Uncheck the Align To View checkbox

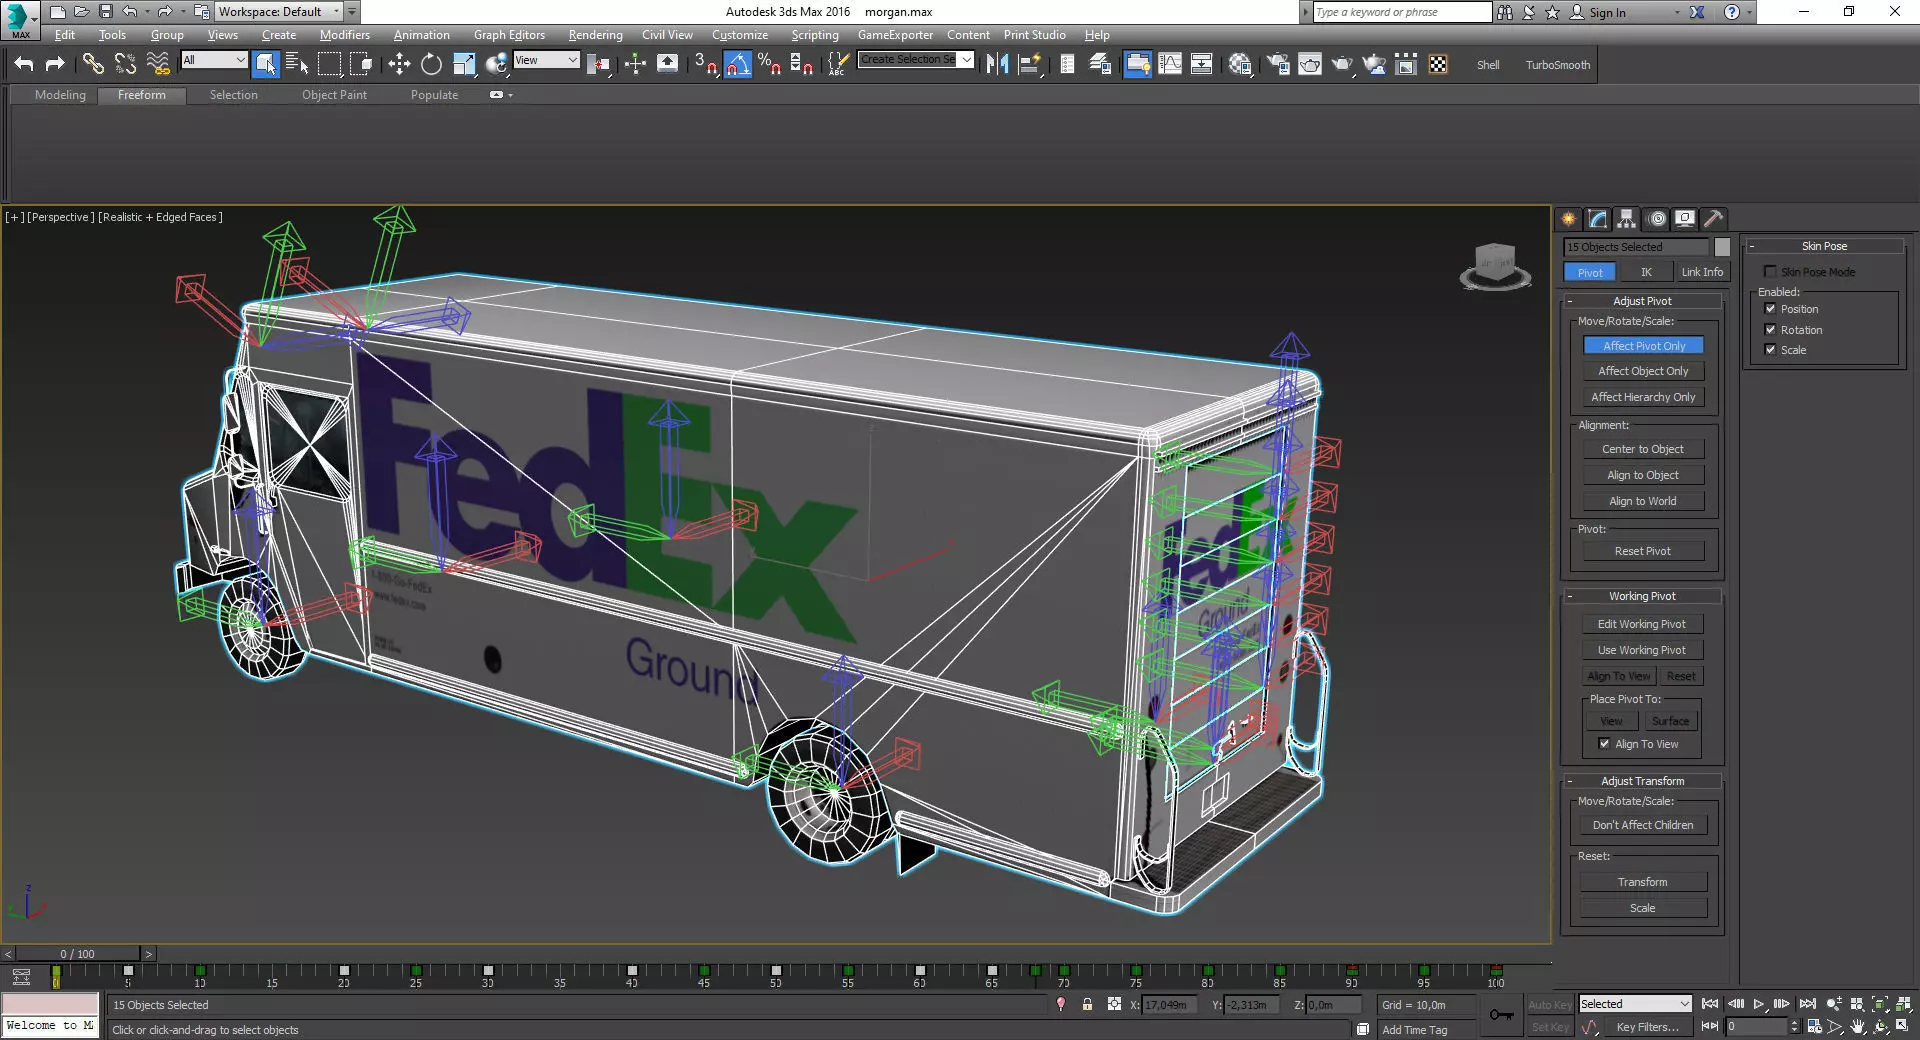1604,744
